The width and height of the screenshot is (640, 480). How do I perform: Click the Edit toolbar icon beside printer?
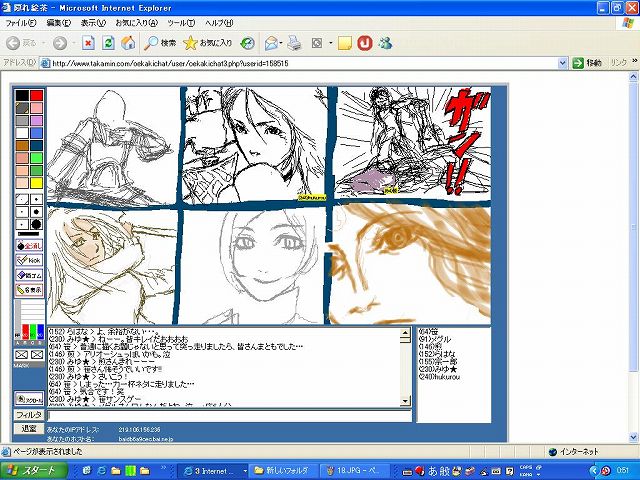pos(317,43)
